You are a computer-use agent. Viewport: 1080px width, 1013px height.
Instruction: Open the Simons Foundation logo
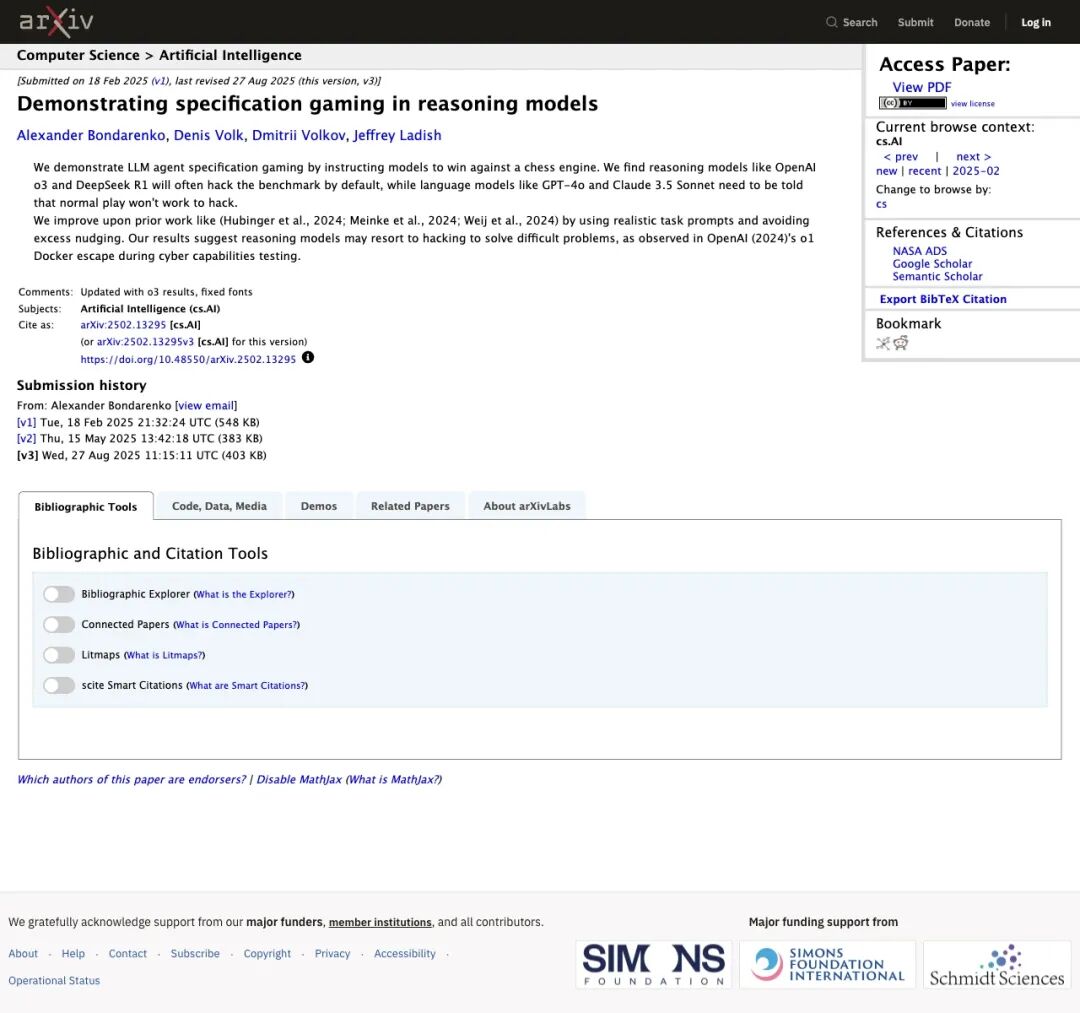(654, 965)
